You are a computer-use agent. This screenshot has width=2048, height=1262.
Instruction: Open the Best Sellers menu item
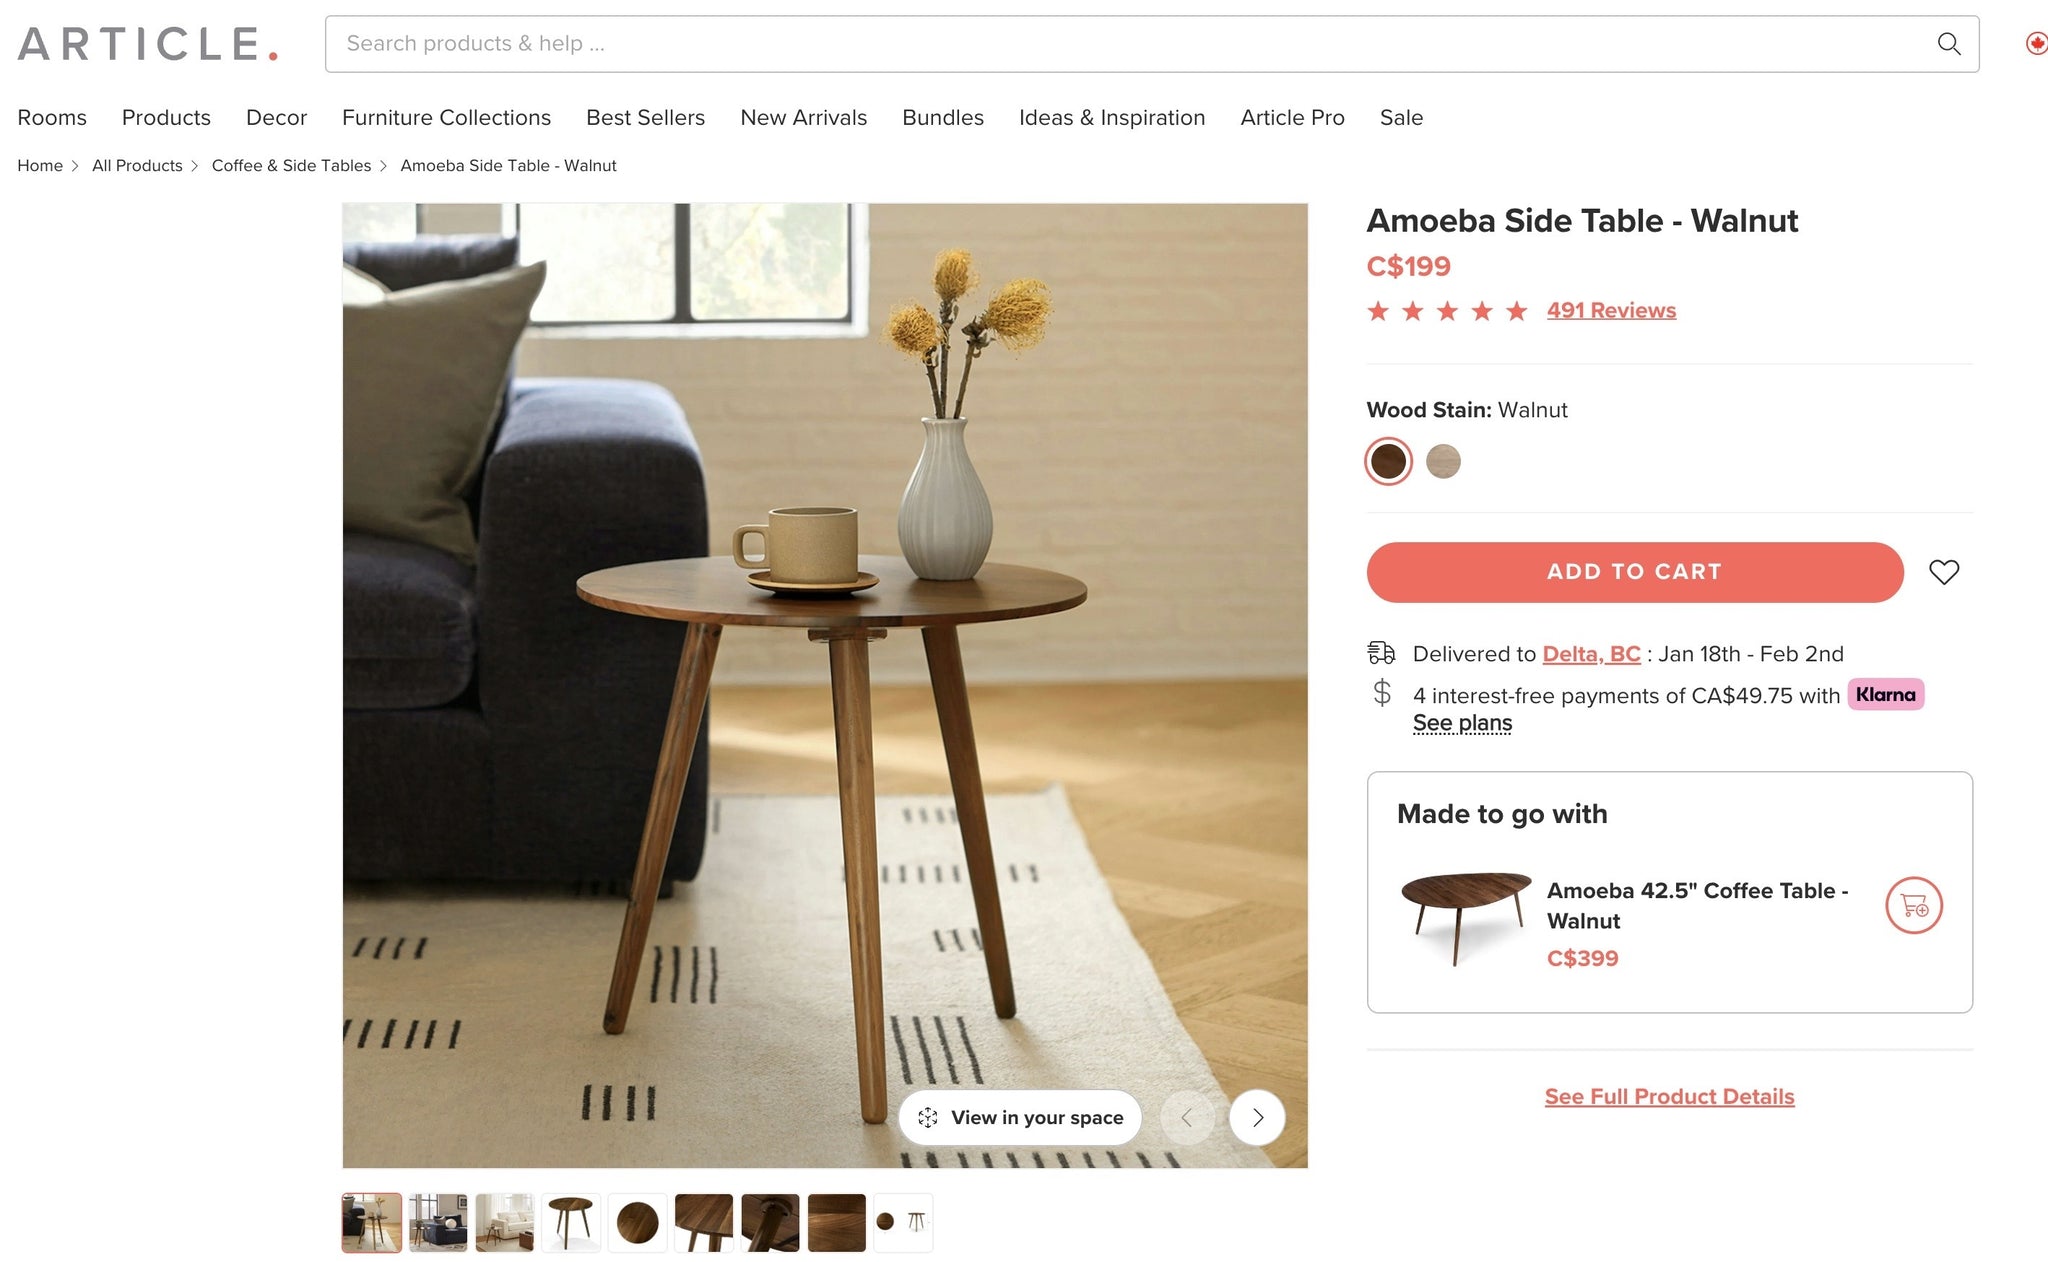(x=645, y=117)
